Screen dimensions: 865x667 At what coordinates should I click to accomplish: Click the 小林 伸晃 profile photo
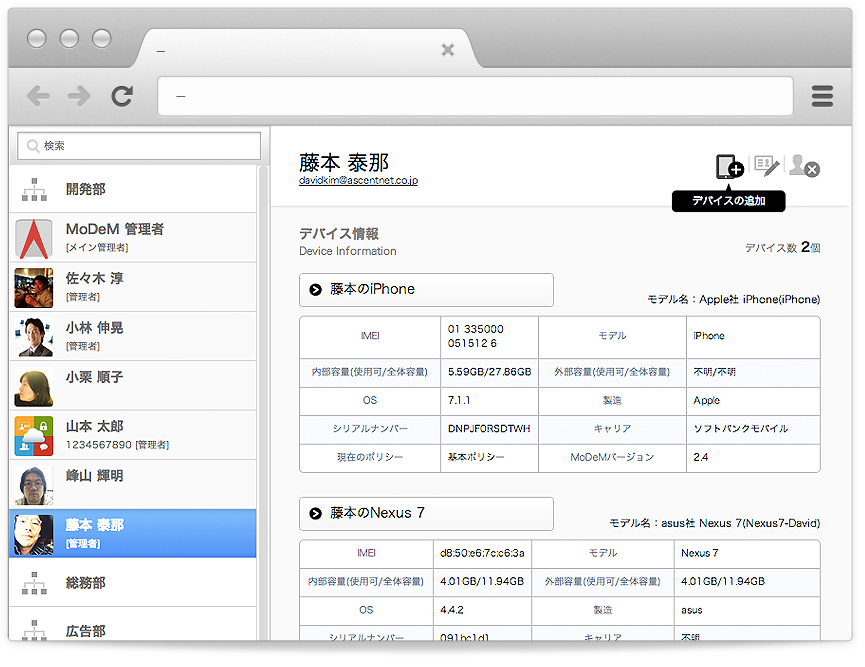pos(34,336)
